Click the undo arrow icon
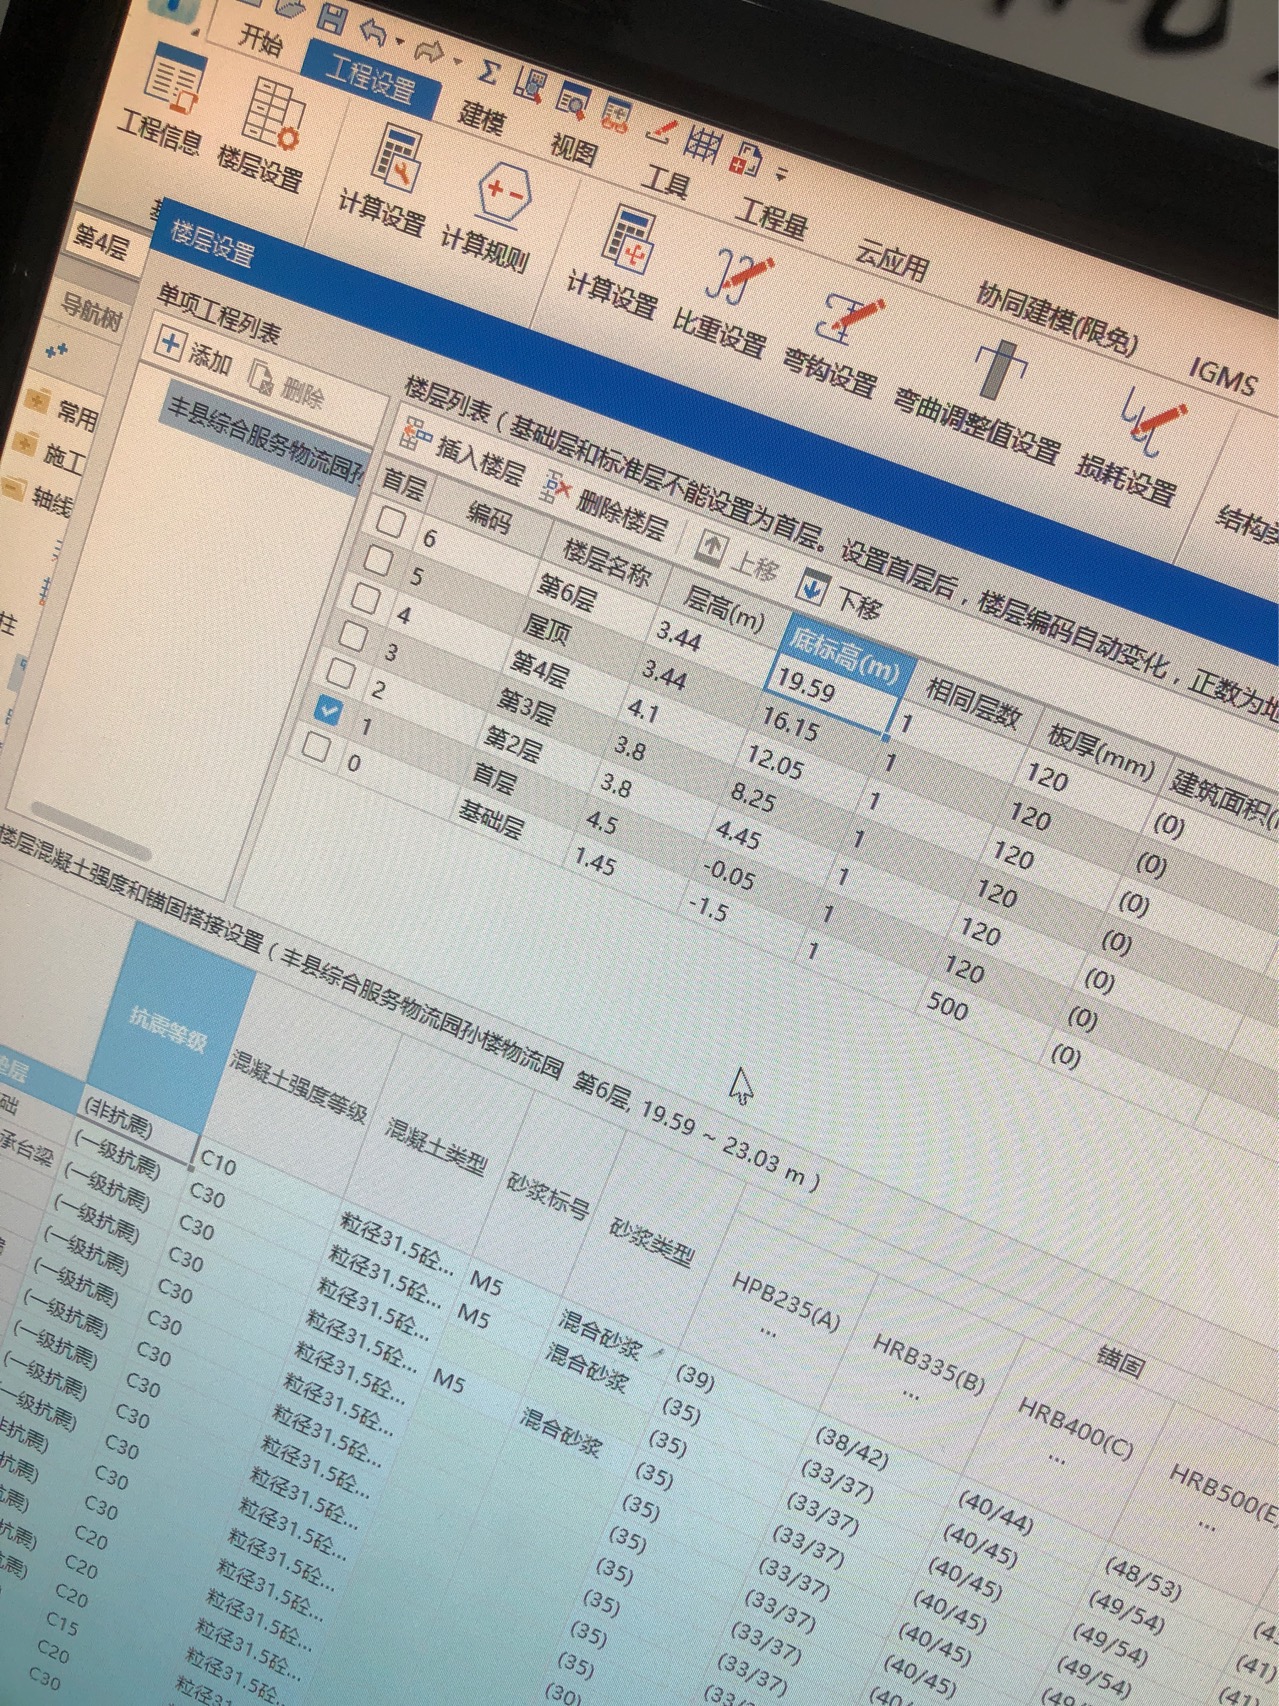 pyautogui.click(x=374, y=31)
